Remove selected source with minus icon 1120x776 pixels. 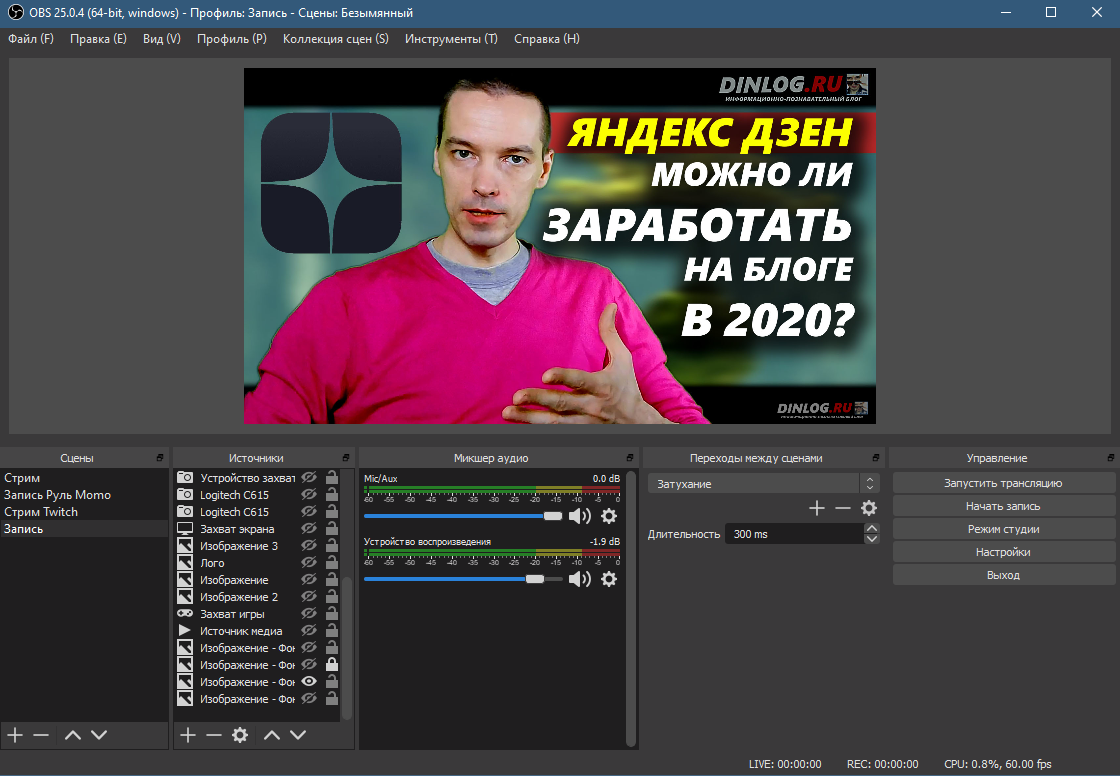[x=214, y=735]
